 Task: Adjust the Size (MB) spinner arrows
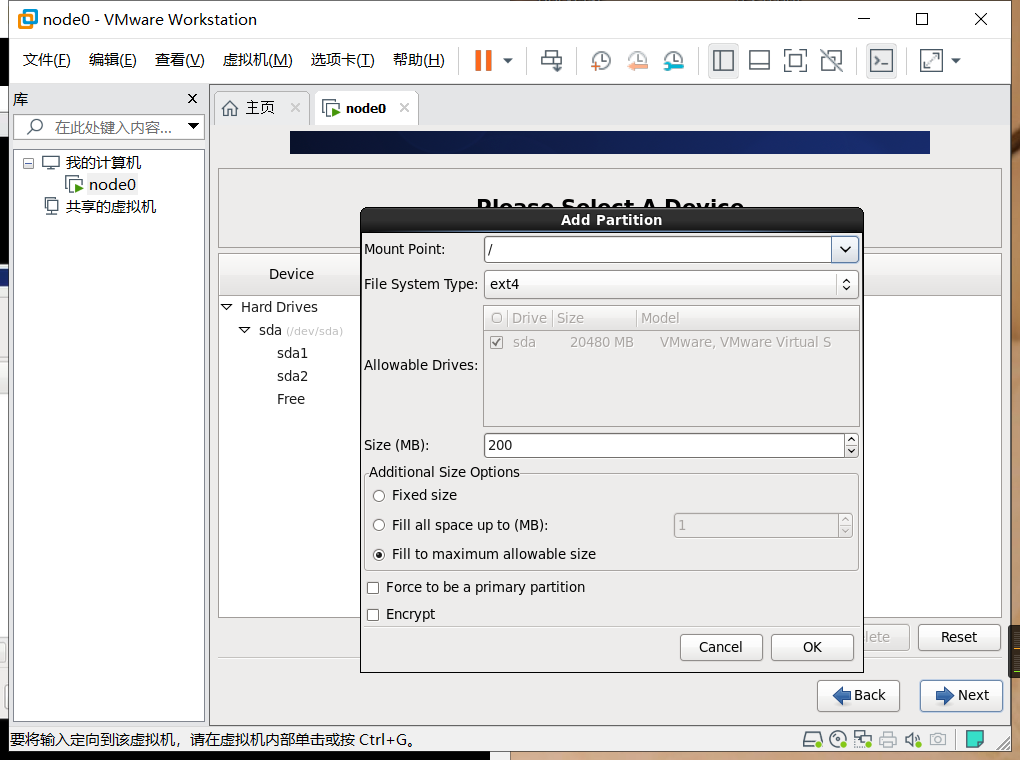pos(852,445)
